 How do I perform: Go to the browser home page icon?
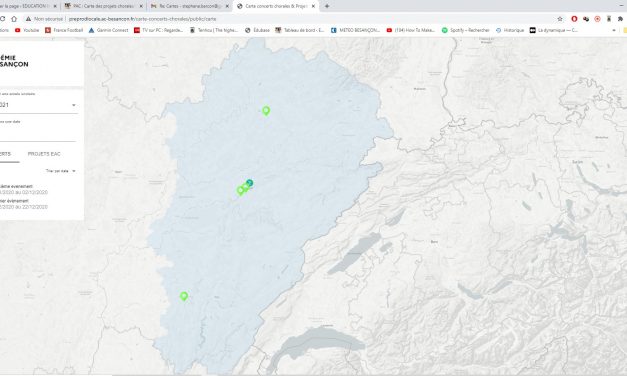(14, 19)
